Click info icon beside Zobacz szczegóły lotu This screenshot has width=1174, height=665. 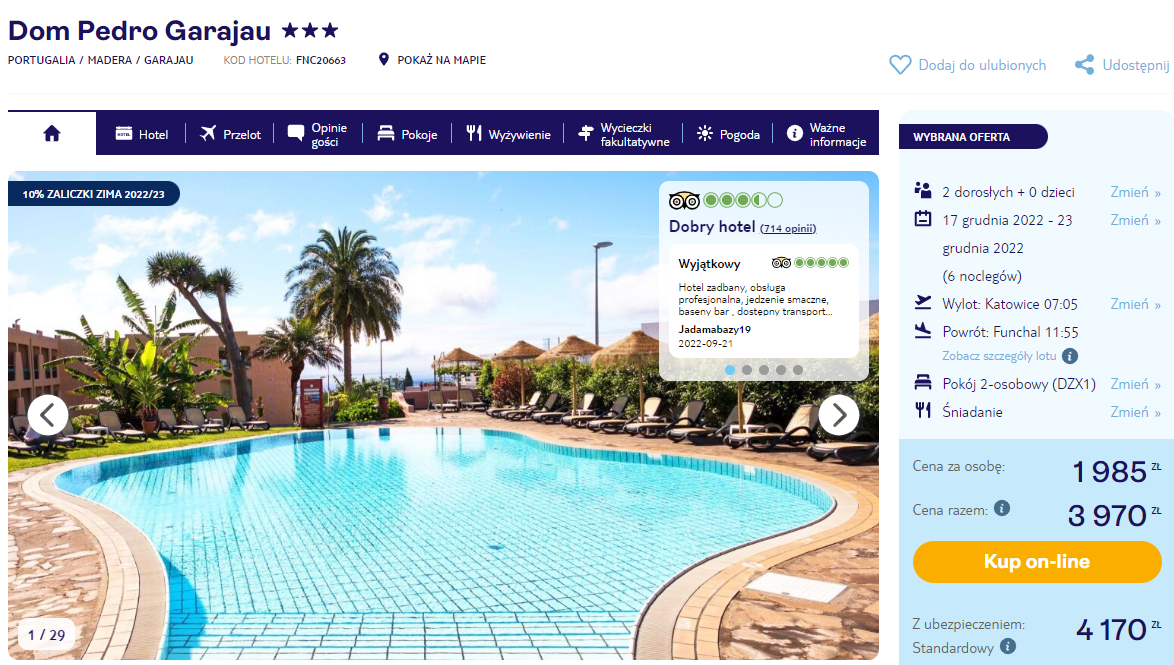[1071, 356]
